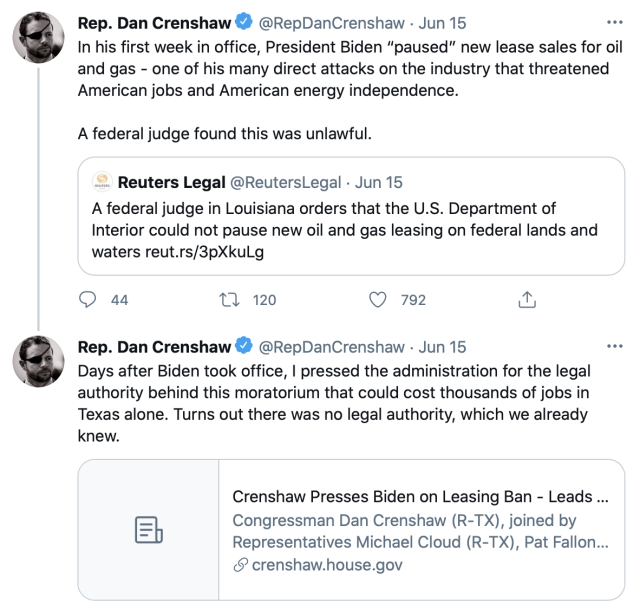Open first tweet's profile avatar

pyautogui.click(x=38, y=40)
